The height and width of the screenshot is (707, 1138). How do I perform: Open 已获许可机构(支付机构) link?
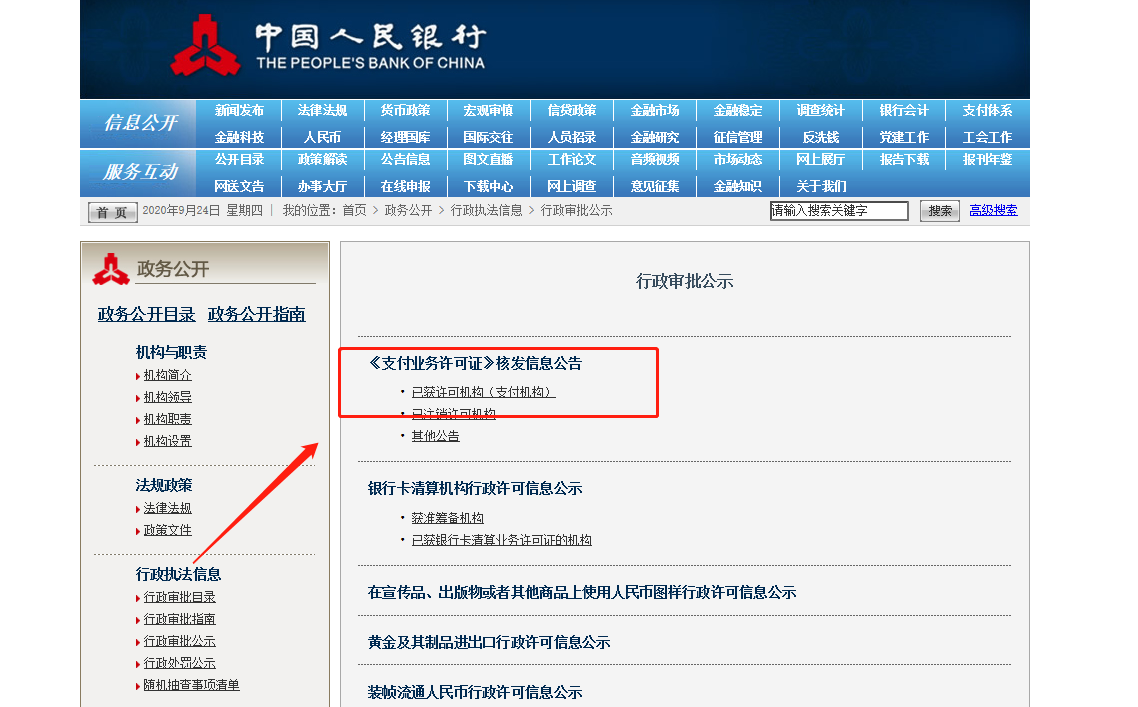point(483,392)
